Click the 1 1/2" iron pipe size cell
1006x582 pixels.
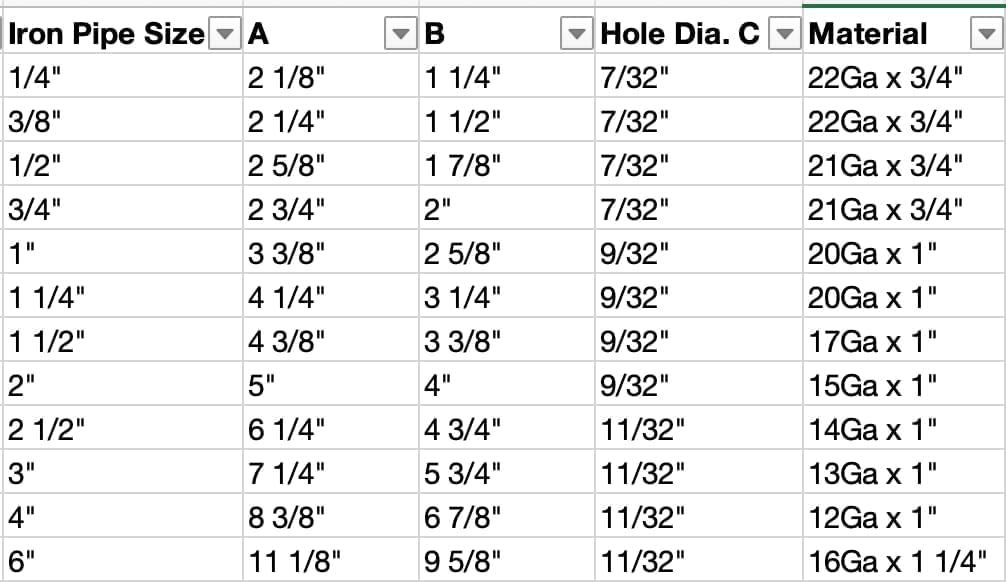(123, 340)
